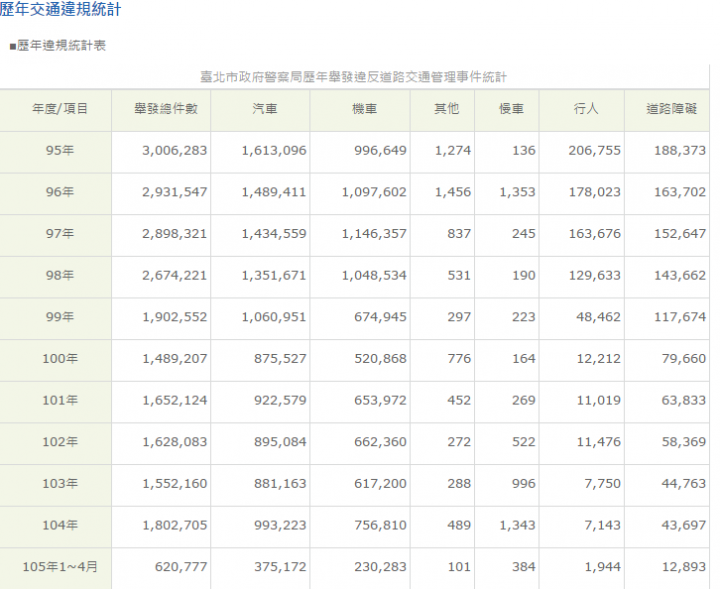Click motorcycle value 230,283 in 105年1~4月 row
Screen dimensions: 720x589
click(x=381, y=567)
